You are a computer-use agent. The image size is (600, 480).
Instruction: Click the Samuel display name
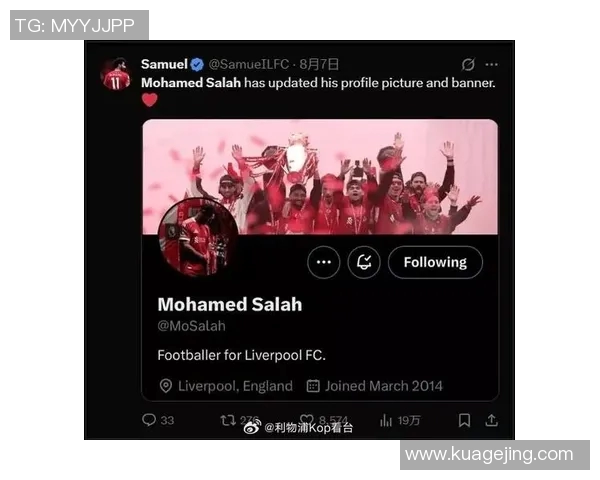click(x=165, y=64)
